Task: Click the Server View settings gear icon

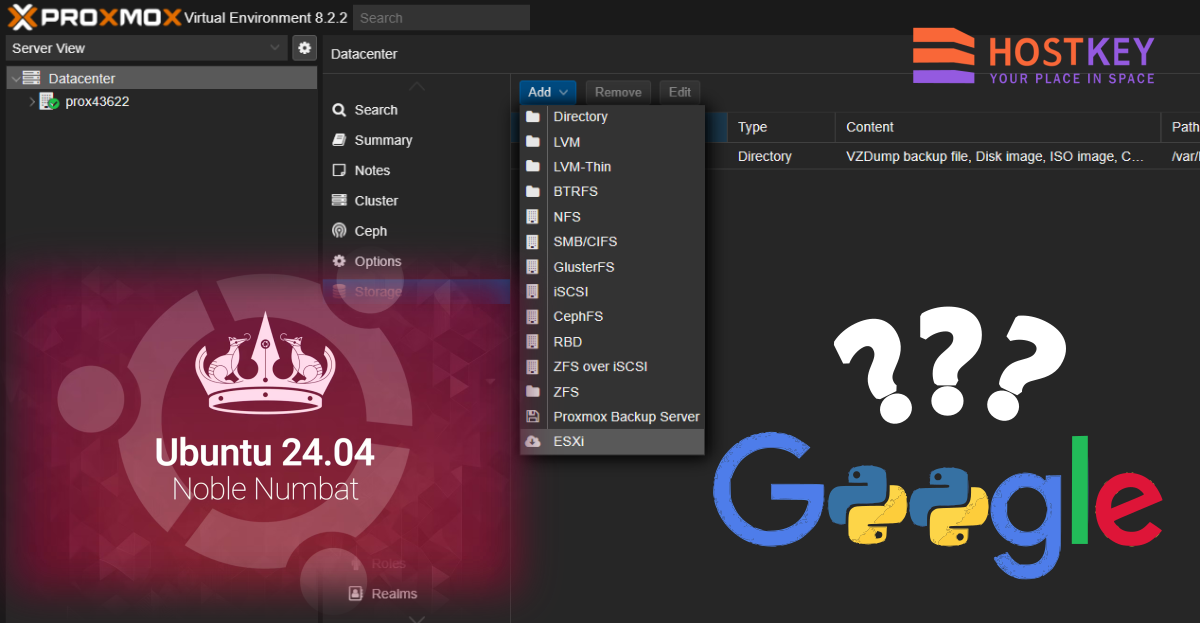Action: click(x=304, y=48)
